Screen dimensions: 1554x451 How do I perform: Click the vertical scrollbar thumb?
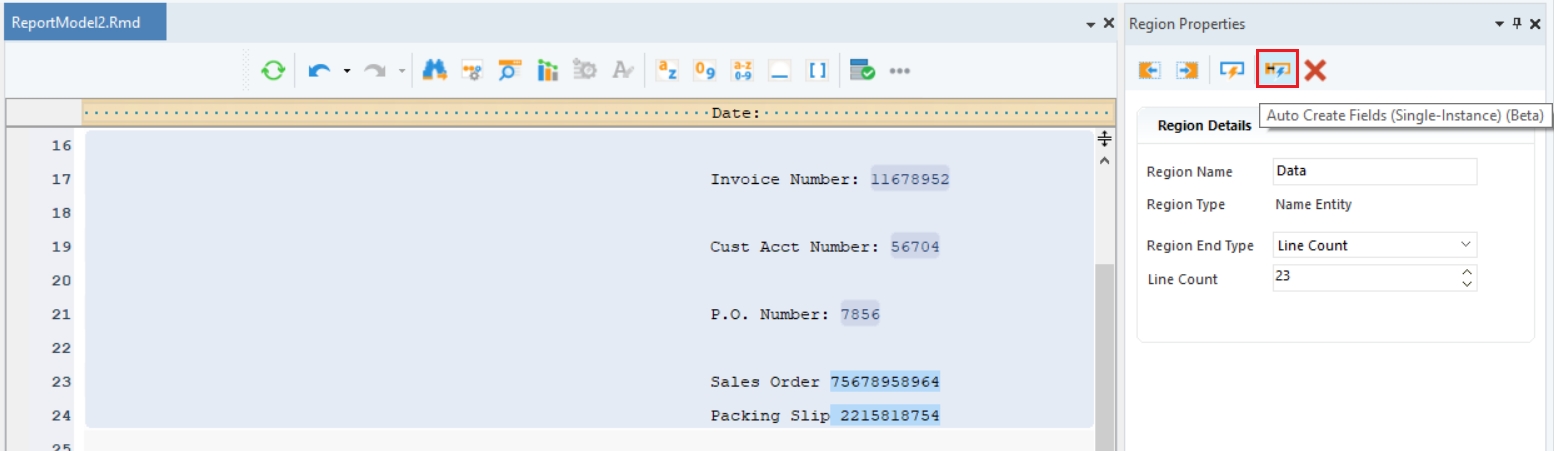(1105, 355)
